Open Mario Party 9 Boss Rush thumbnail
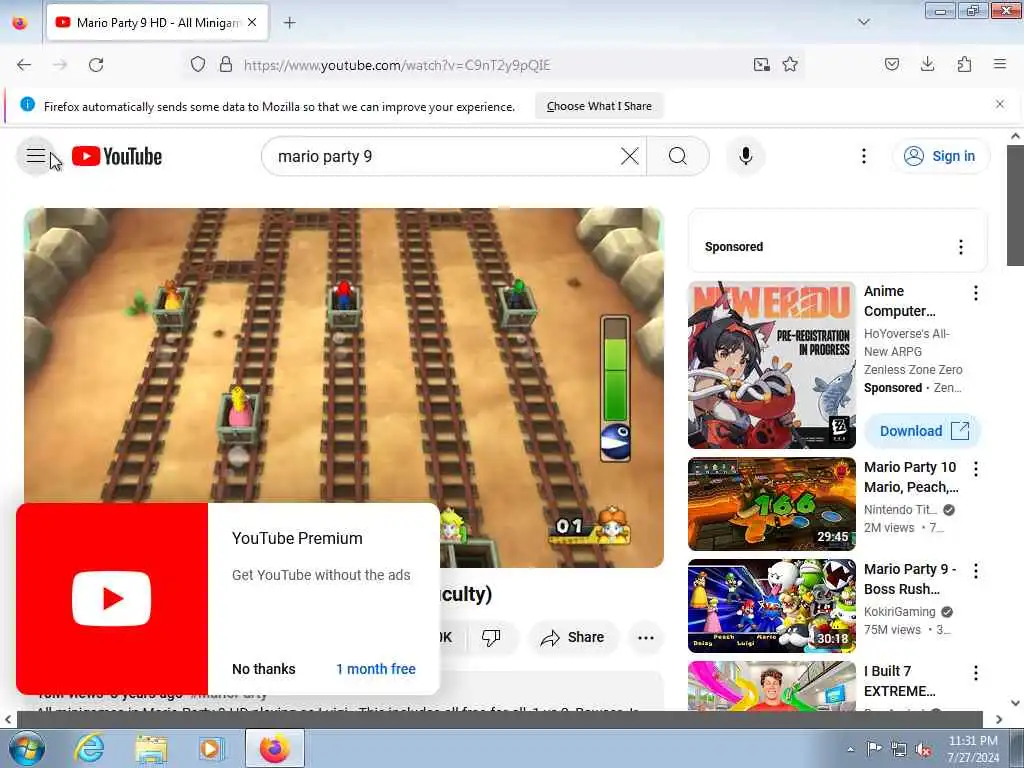Viewport: 1024px width, 768px height. tap(771, 606)
